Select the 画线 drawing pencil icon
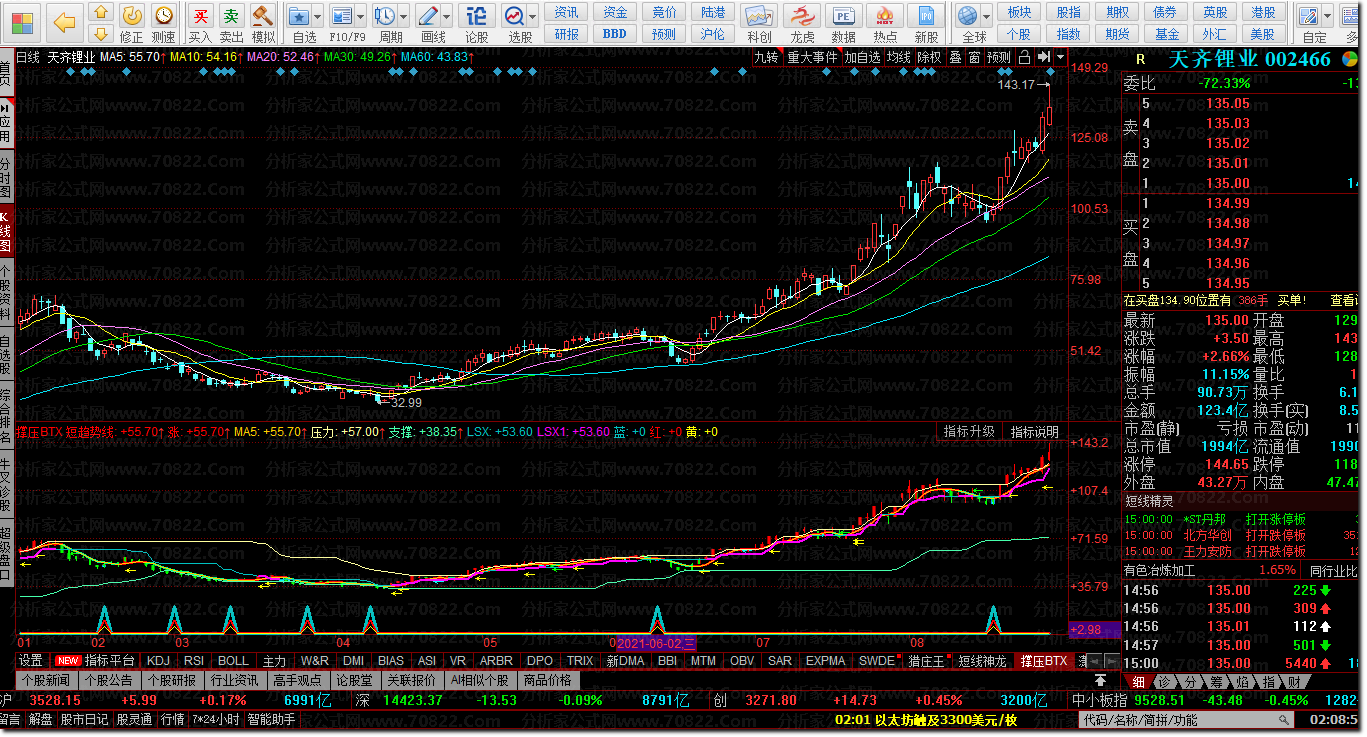 click(428, 15)
